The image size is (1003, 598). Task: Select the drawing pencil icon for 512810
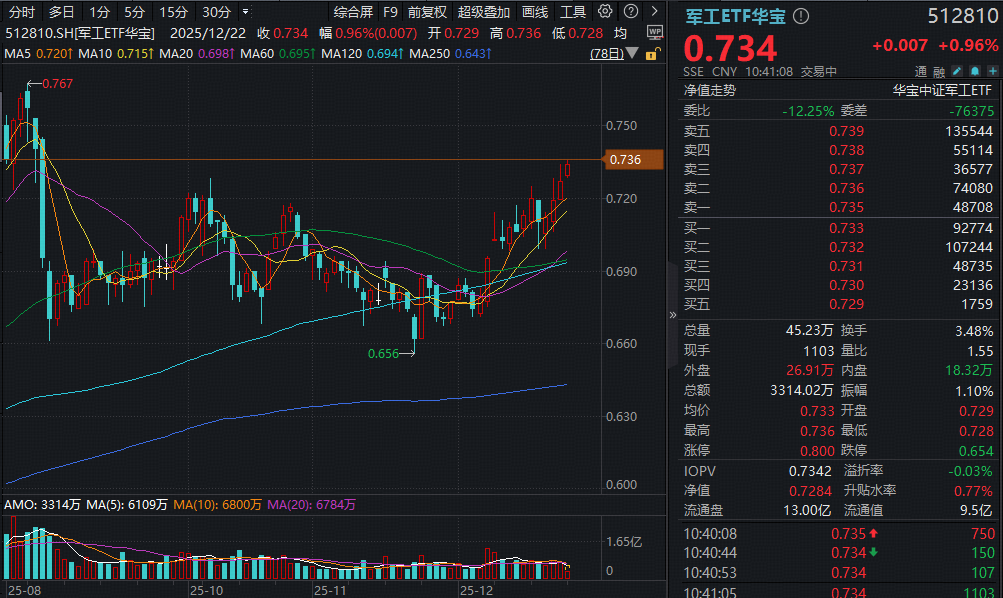click(956, 71)
